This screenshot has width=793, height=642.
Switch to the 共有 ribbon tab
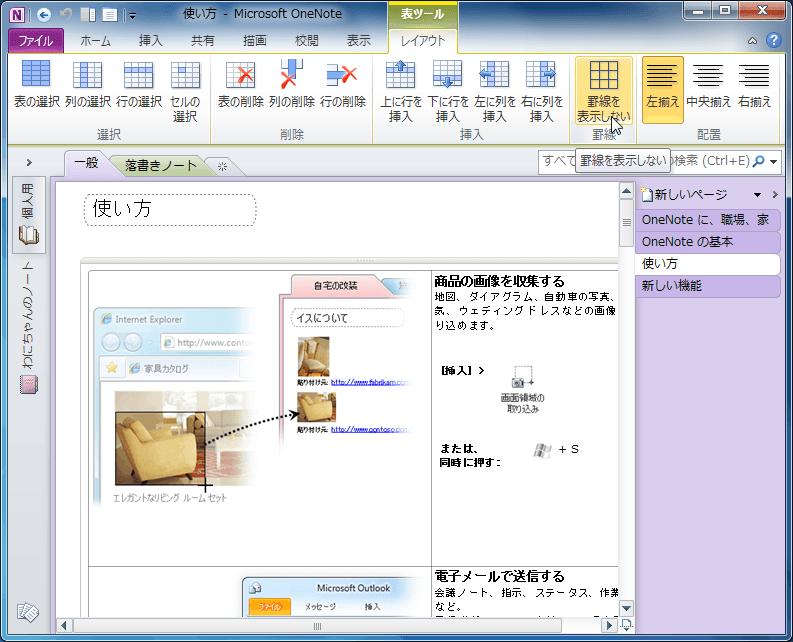coord(203,41)
